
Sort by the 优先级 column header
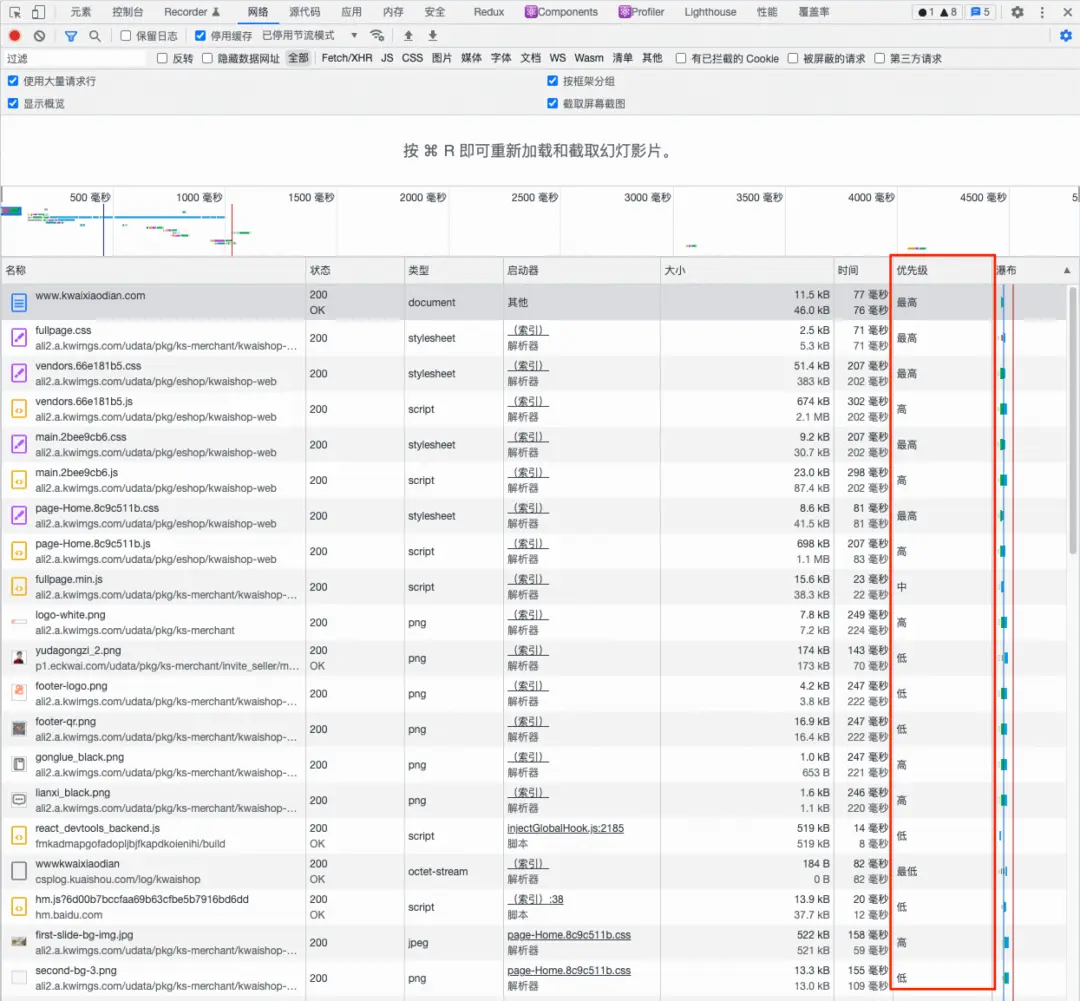[x=942, y=270]
